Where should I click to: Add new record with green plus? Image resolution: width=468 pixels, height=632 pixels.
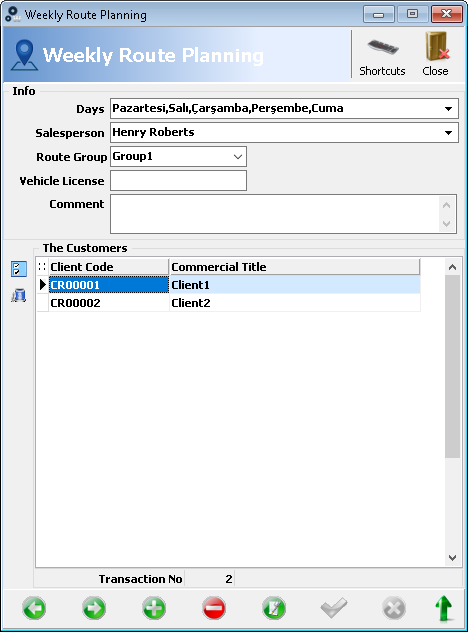154,608
